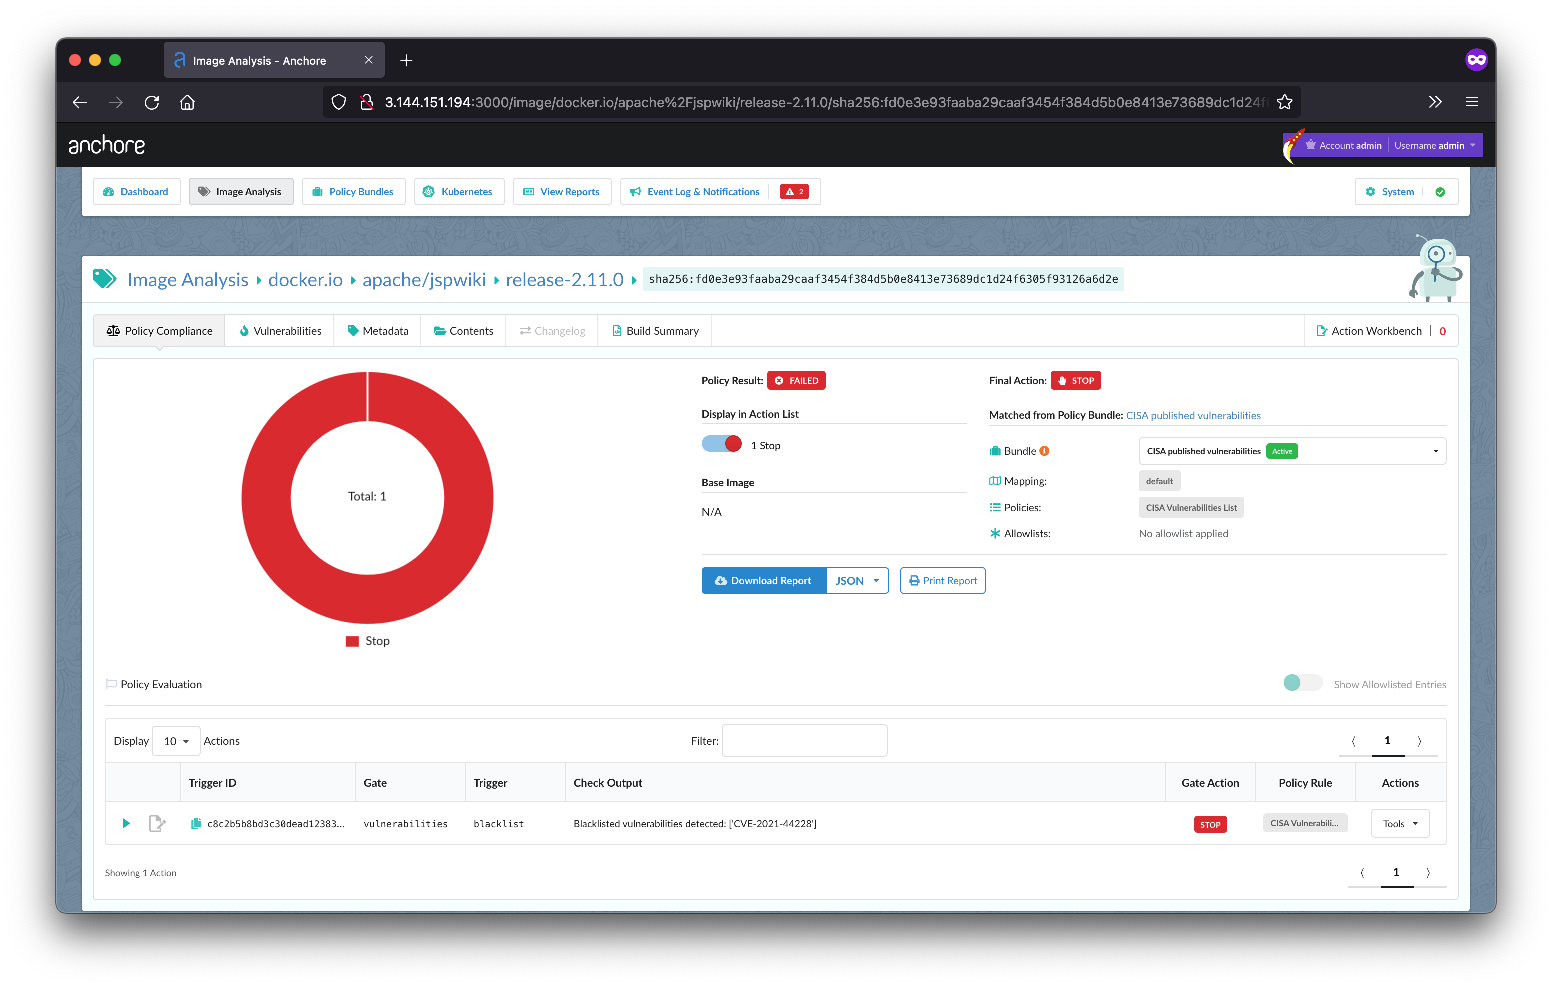Click the Download Report button
The height and width of the screenshot is (987, 1552).
pyautogui.click(x=764, y=581)
